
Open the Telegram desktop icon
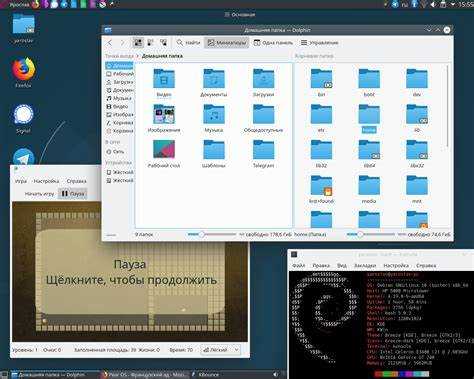tap(23, 157)
